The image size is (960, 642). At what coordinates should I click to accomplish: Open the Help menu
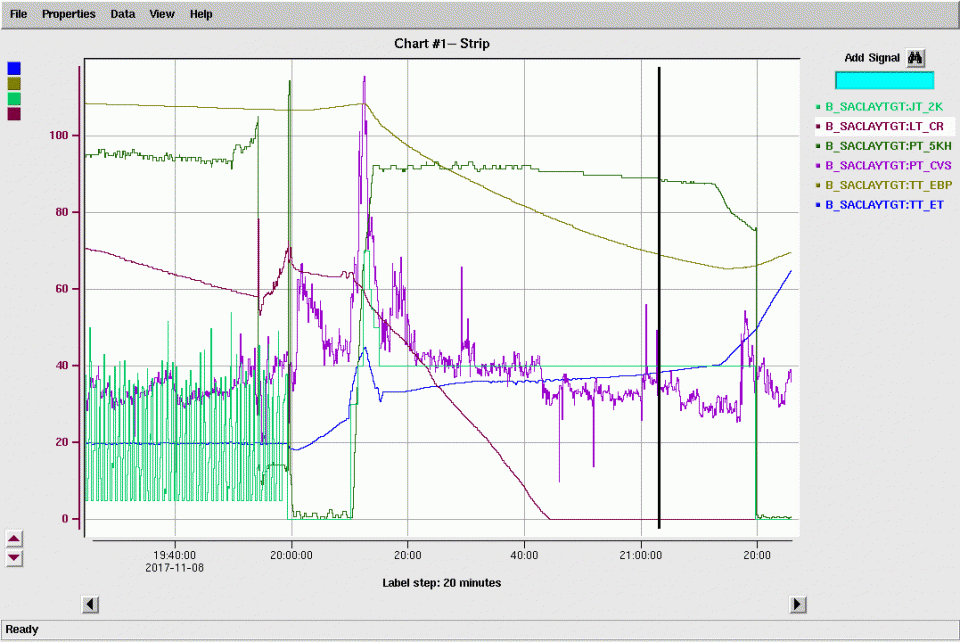tap(201, 14)
